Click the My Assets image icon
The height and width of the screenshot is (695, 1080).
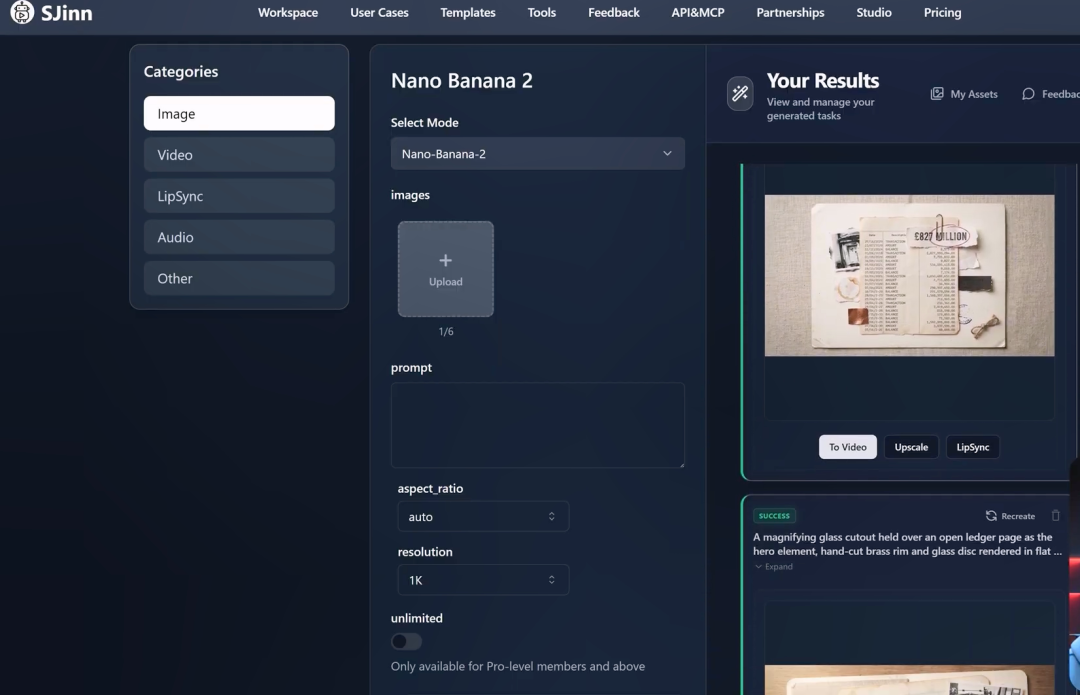pos(937,94)
